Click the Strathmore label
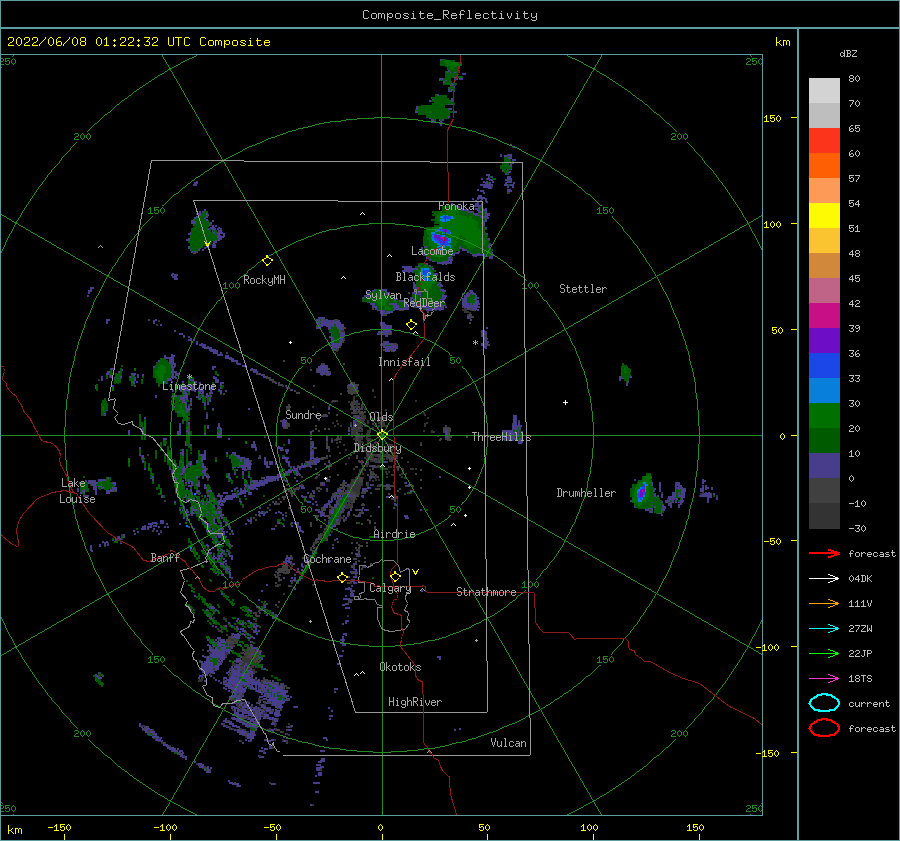 [x=486, y=592]
